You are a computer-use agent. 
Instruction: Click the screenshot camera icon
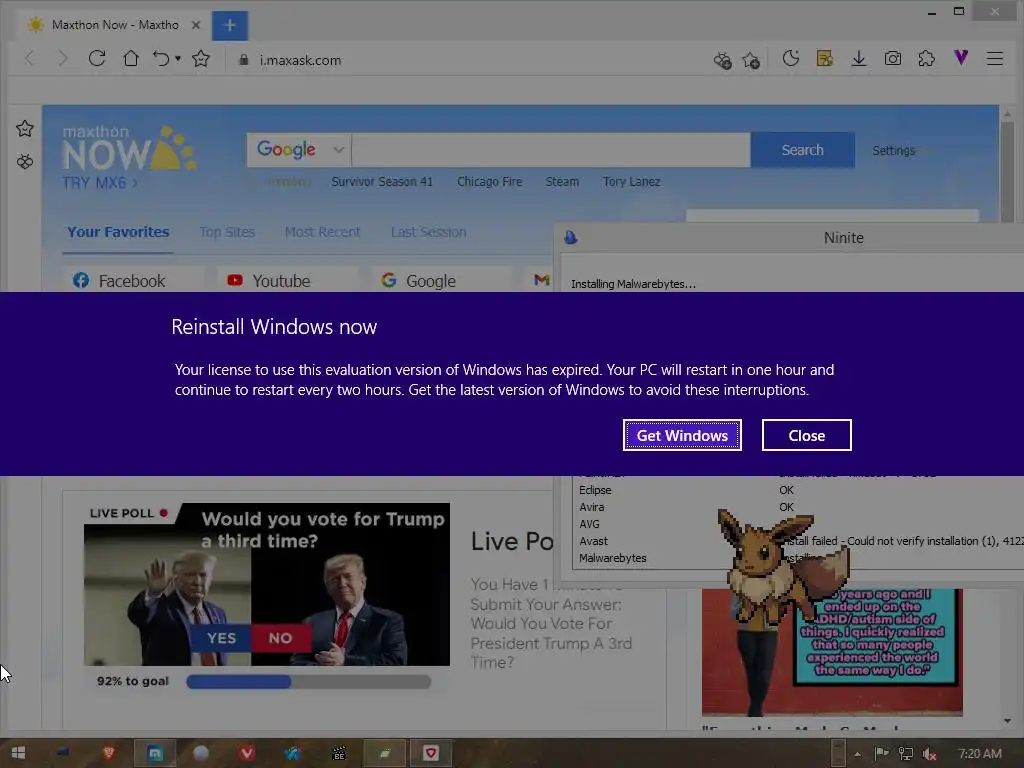pyautogui.click(x=893, y=59)
